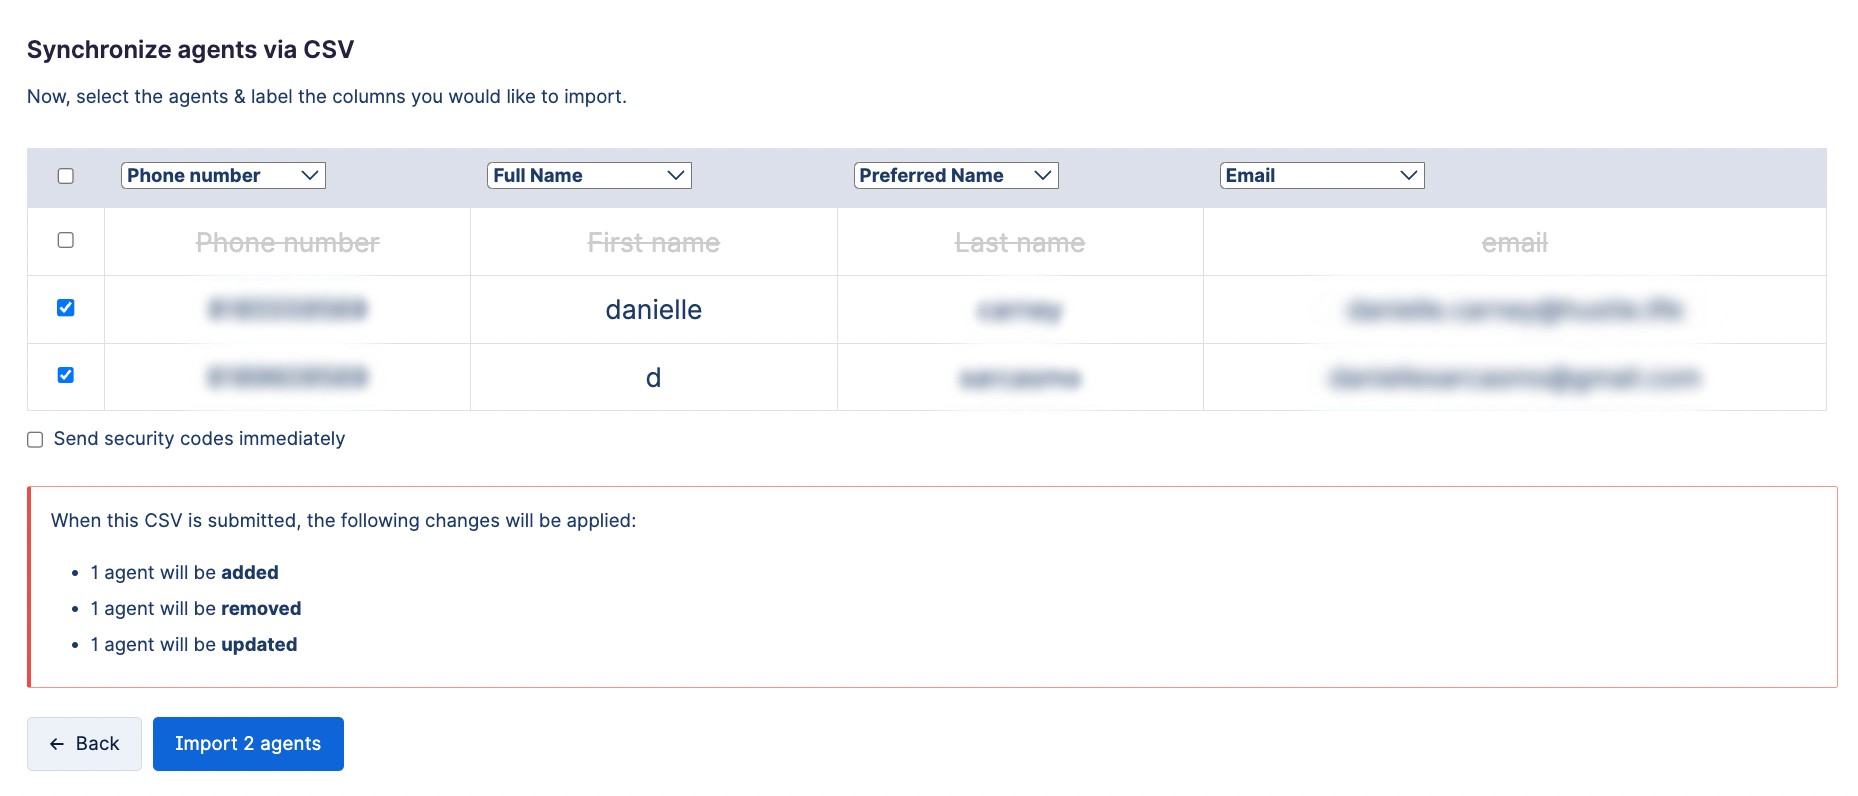This screenshot has width=1858, height=796.
Task: Open the 'Preferred Name' column dropdown
Action: click(956, 175)
